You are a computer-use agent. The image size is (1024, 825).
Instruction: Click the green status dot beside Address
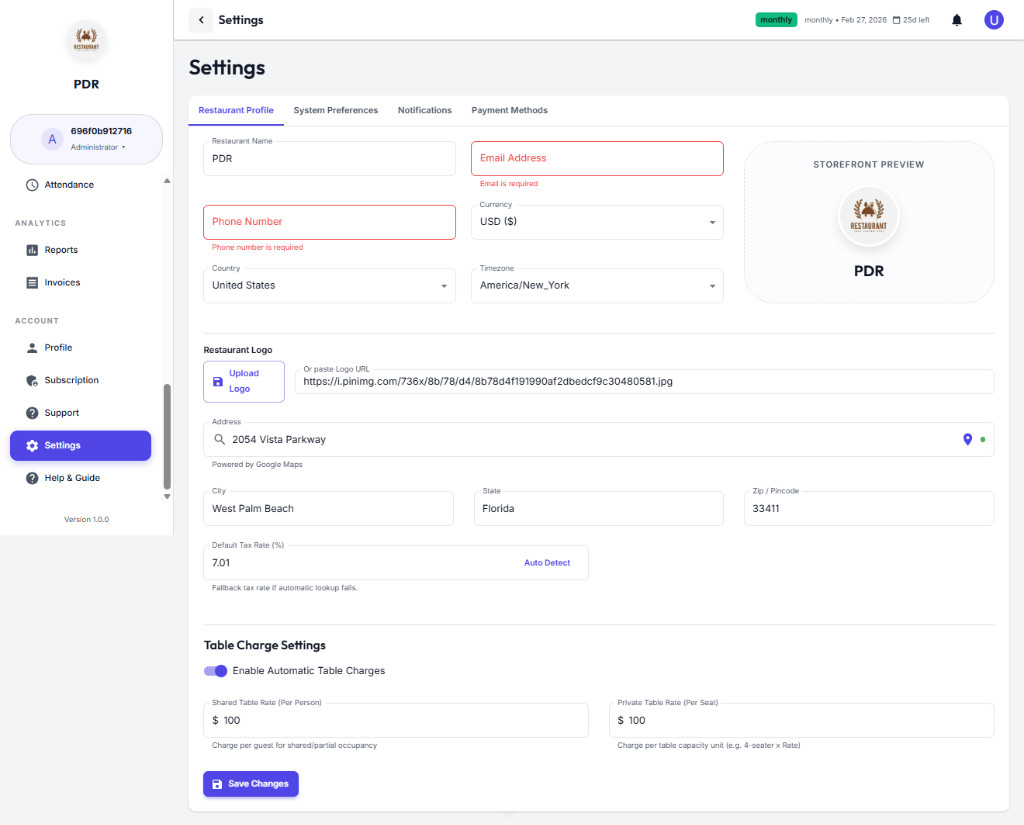pos(984,439)
